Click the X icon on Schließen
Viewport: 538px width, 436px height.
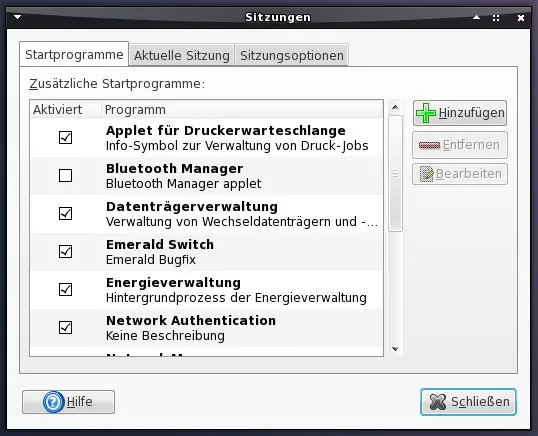coord(438,402)
